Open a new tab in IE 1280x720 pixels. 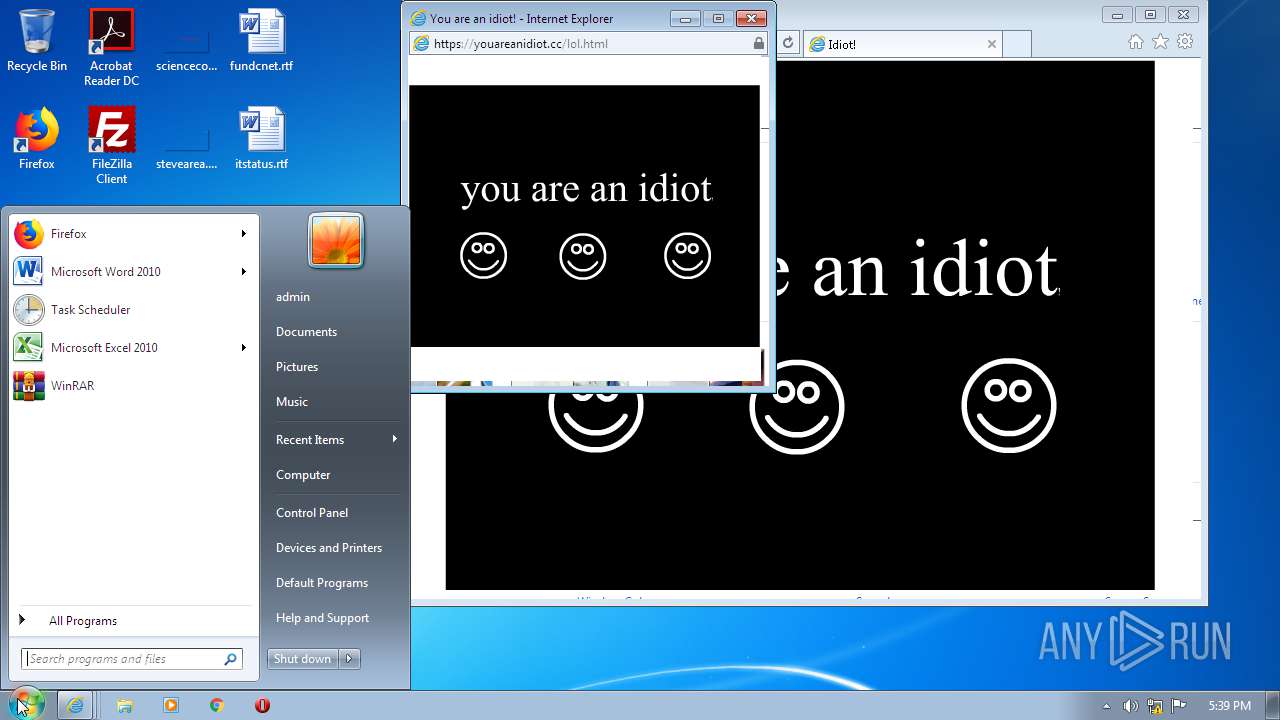click(x=1016, y=44)
